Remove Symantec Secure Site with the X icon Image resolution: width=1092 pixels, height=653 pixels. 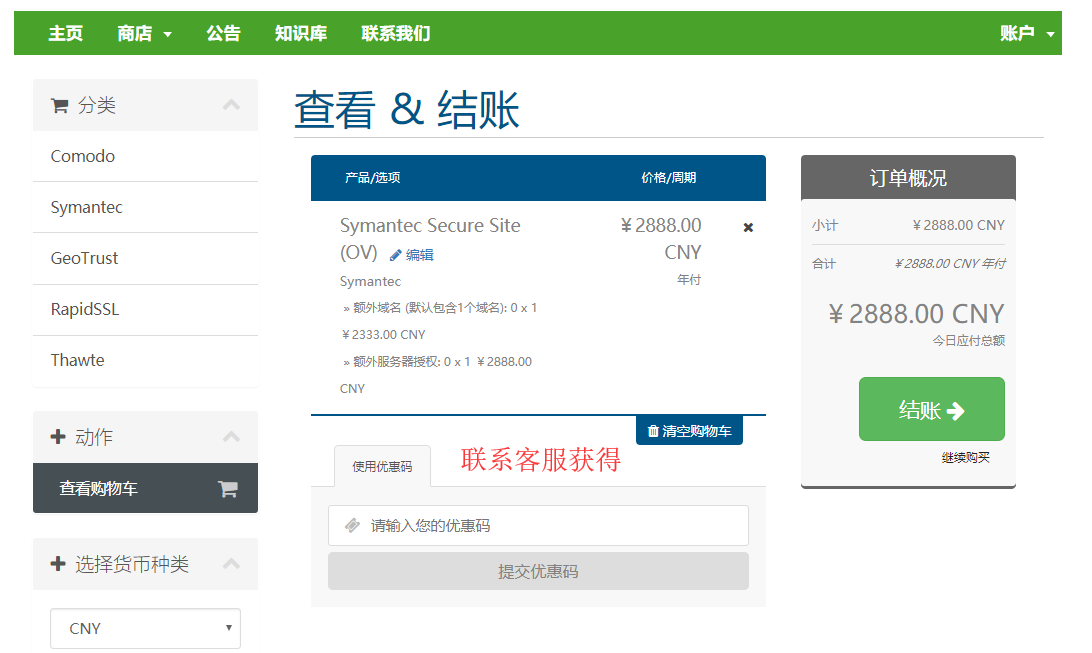tap(748, 227)
